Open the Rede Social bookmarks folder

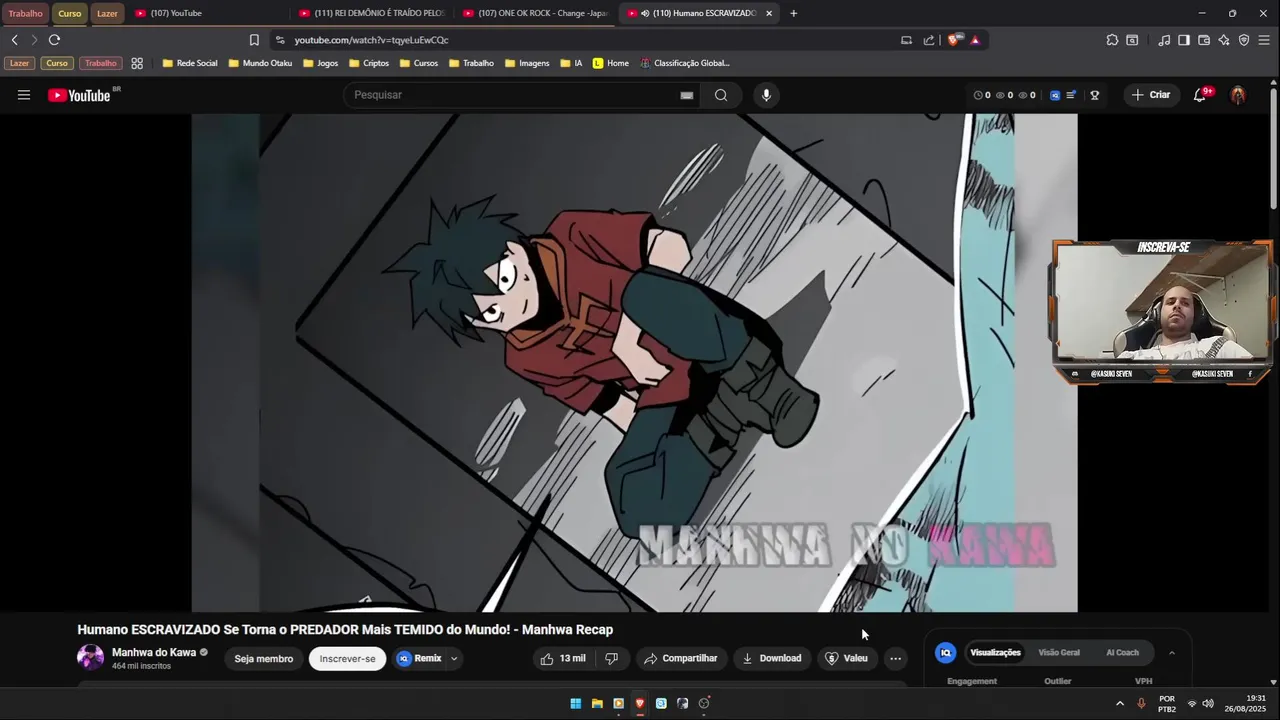(190, 63)
